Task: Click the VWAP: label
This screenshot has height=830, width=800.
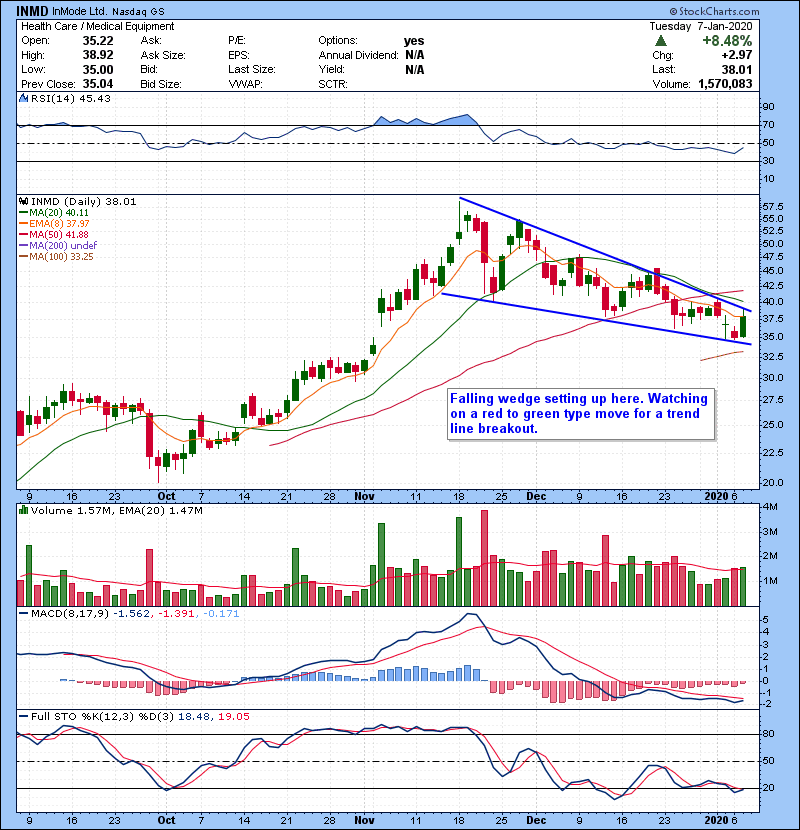Action: pyautogui.click(x=246, y=84)
